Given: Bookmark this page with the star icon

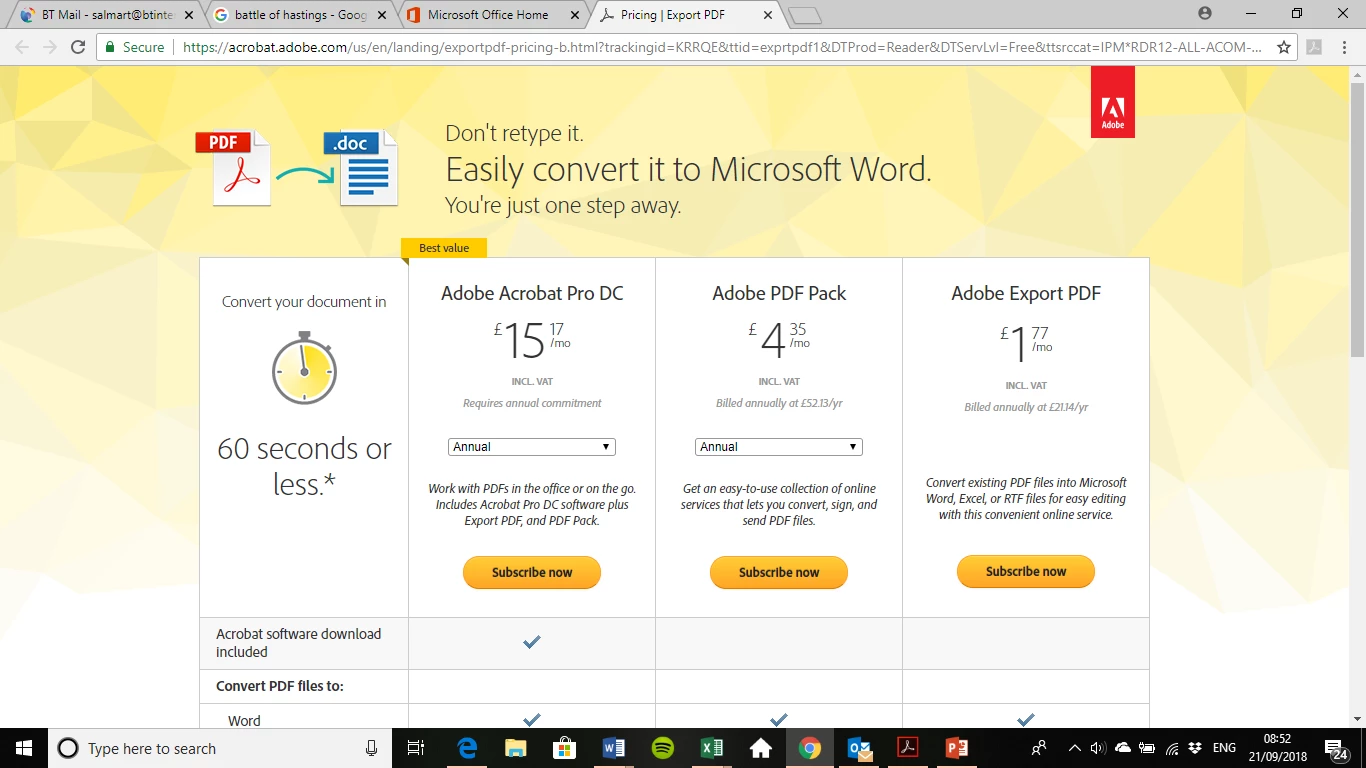Looking at the screenshot, I should [x=1284, y=47].
